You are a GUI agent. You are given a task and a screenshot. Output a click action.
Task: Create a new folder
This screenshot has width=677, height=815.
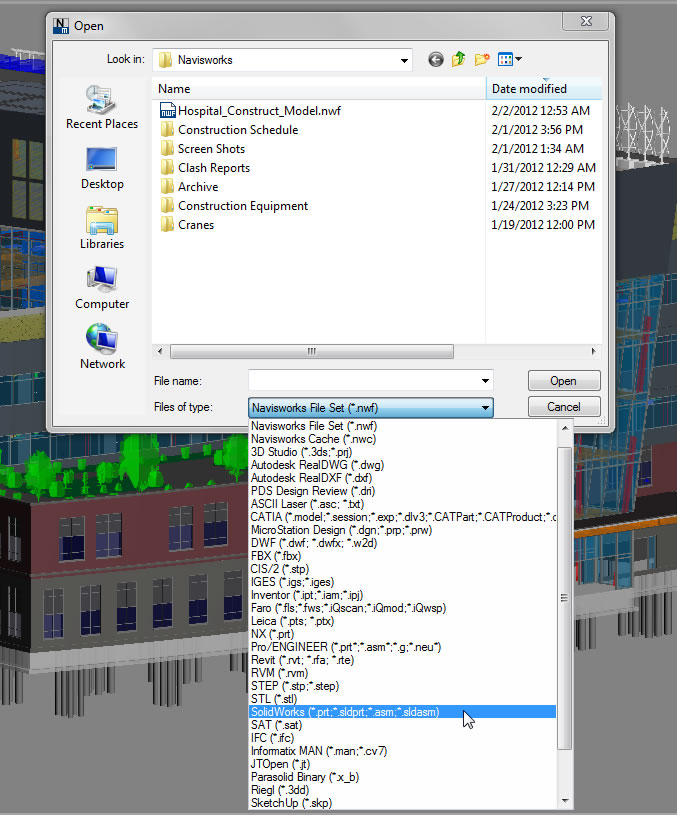(x=482, y=59)
